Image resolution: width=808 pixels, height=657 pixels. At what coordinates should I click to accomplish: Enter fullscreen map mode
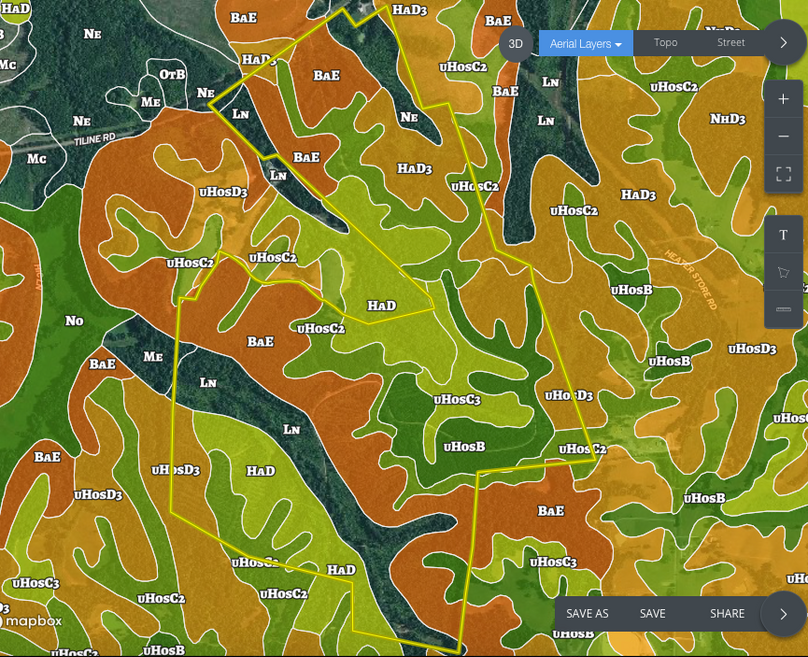[x=783, y=174]
